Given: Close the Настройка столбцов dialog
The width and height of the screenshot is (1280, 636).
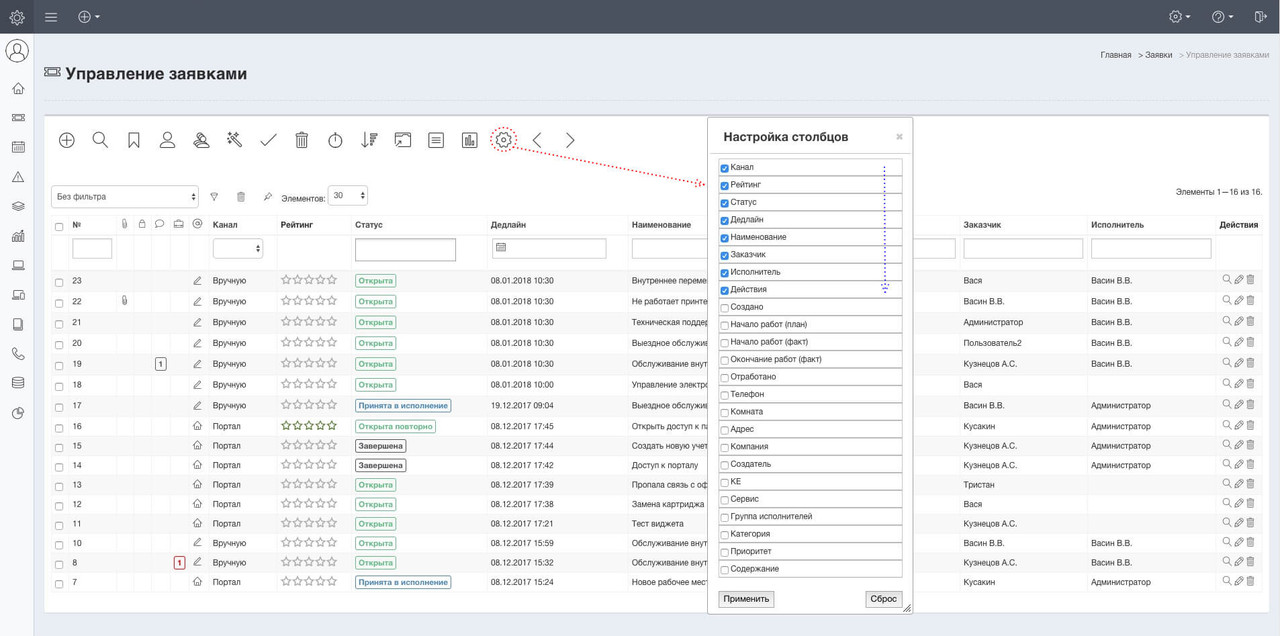Looking at the screenshot, I should [899, 137].
